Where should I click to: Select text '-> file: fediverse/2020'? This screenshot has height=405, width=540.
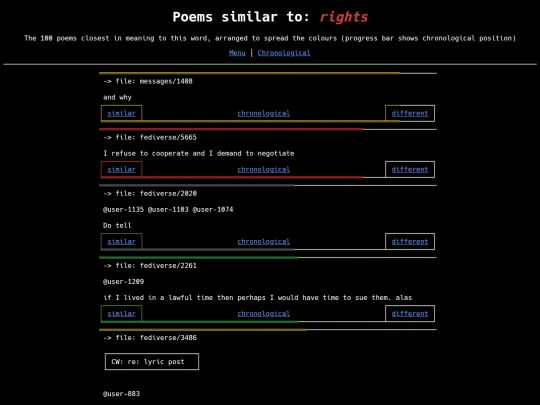tap(150, 194)
